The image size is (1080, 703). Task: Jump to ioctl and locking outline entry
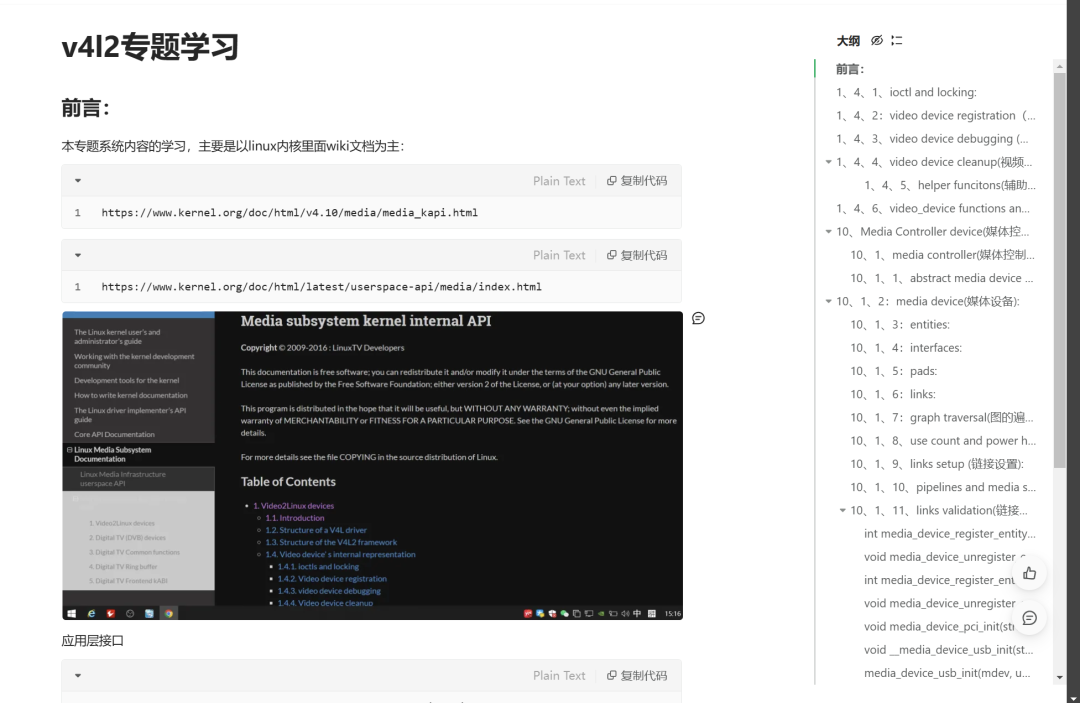pyautogui.click(x=906, y=92)
